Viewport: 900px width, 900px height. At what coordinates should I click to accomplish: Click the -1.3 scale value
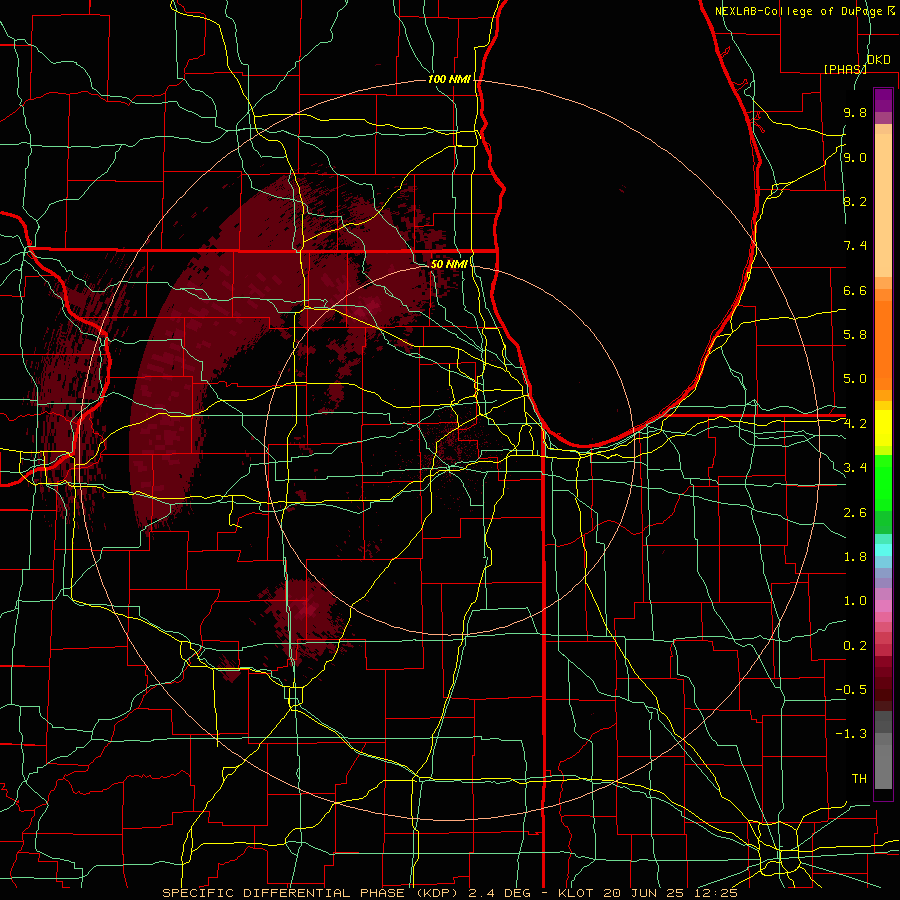pos(851,734)
